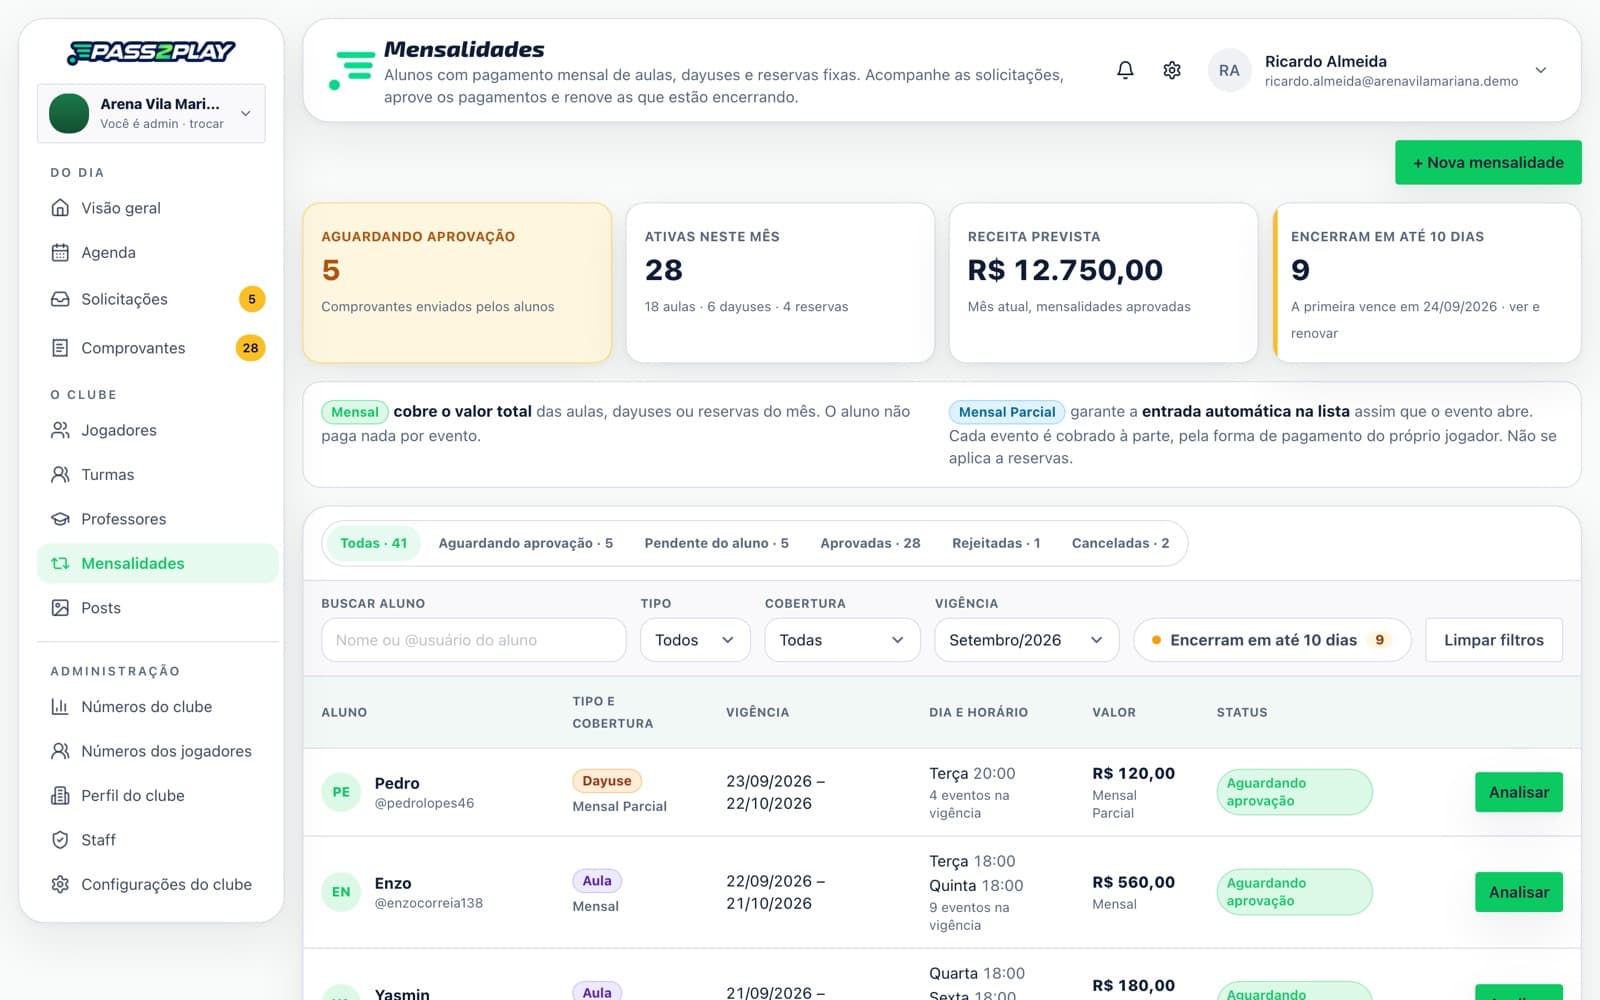The height and width of the screenshot is (1000, 1600).
Task: Click Limpar filtros button
Action: click(1494, 640)
